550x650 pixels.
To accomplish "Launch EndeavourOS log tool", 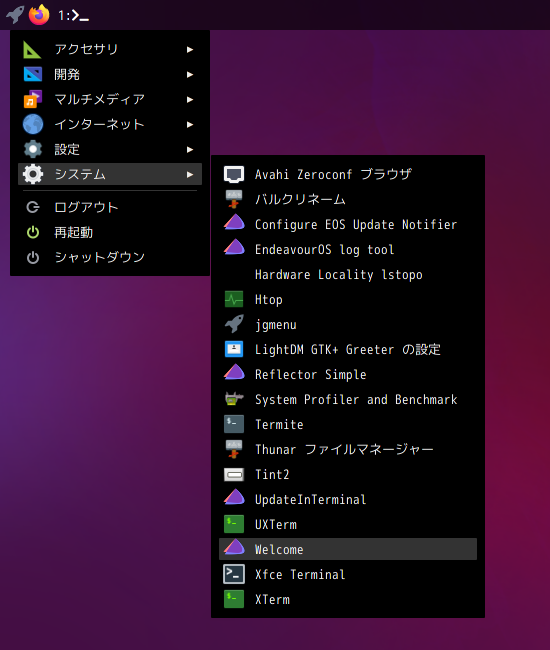I will [348, 249].
